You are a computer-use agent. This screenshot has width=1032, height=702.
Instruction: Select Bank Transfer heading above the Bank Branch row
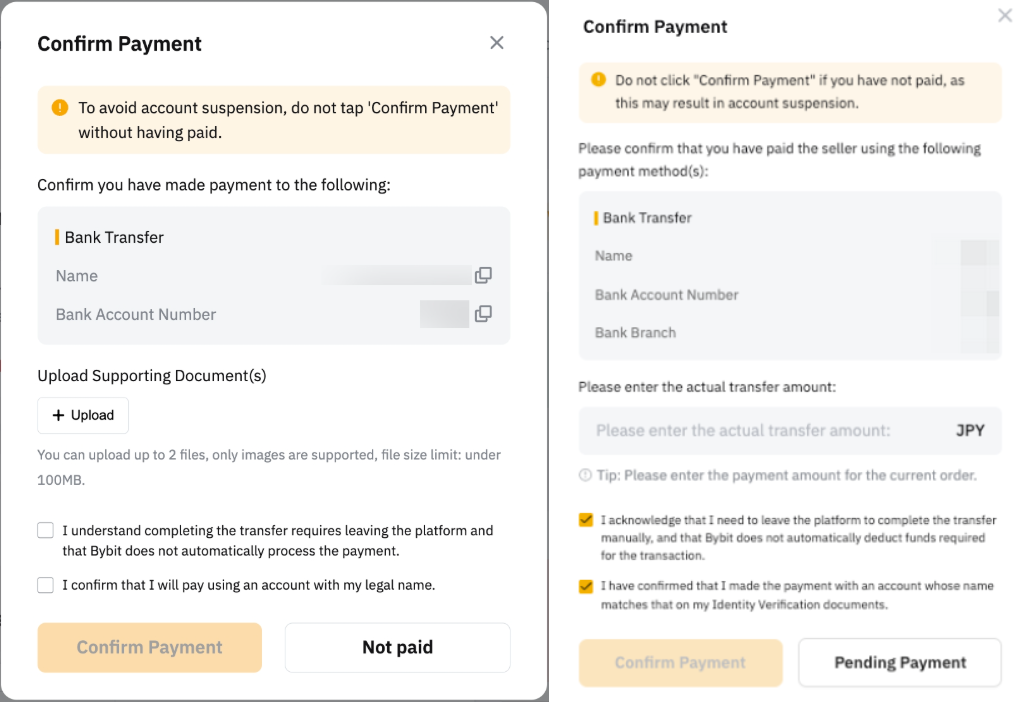pos(647,218)
